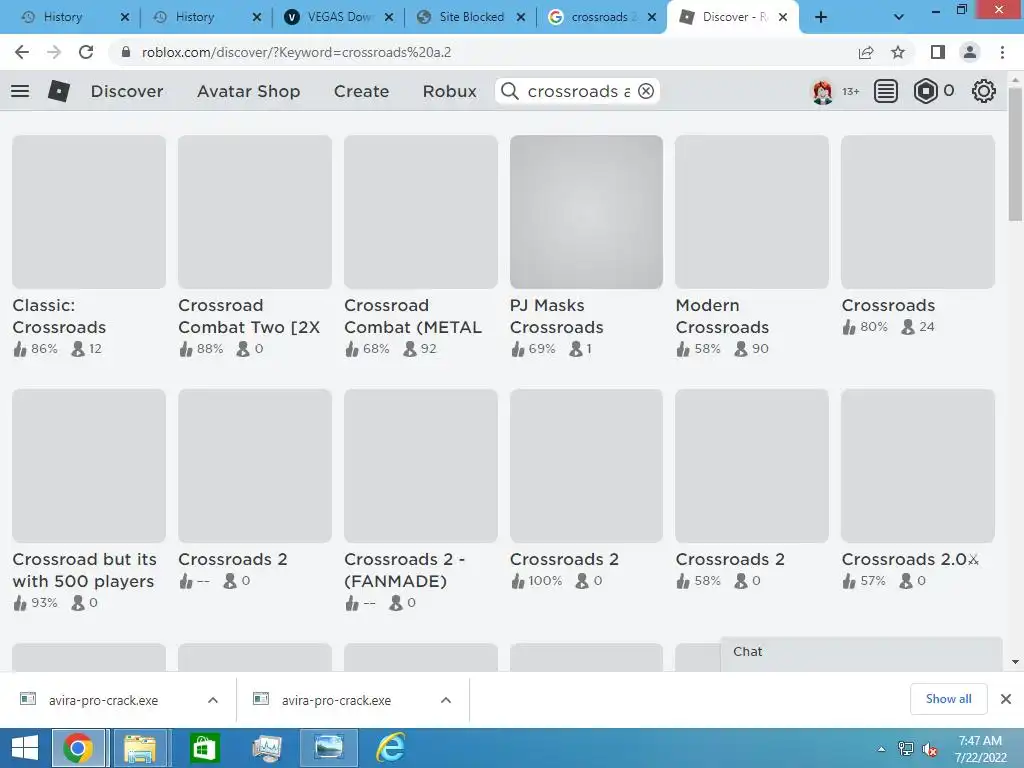Expand first avira-pro-crack.exe download options
The image size is (1024, 768).
tap(213, 700)
